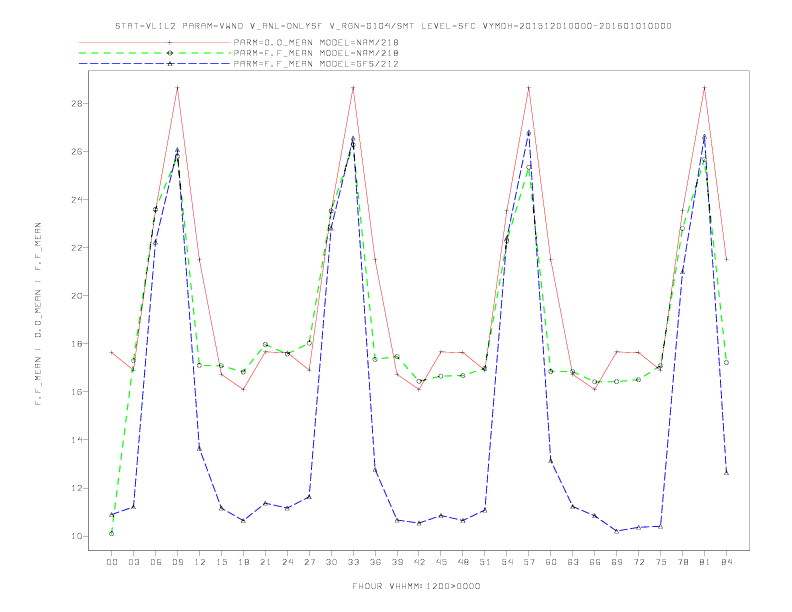792x612 pixels.
Task: Click x-axis tick label 09
Action: 177,562
